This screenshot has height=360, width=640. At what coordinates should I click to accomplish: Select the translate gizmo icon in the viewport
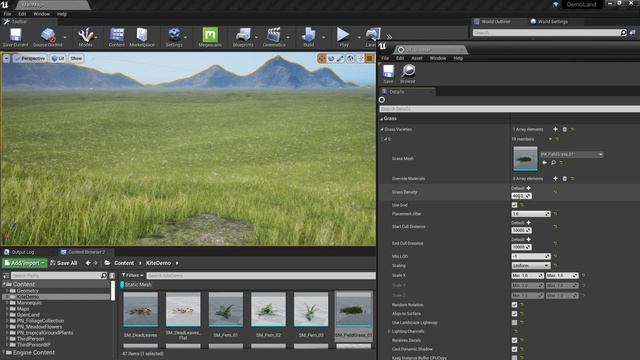click(322, 59)
